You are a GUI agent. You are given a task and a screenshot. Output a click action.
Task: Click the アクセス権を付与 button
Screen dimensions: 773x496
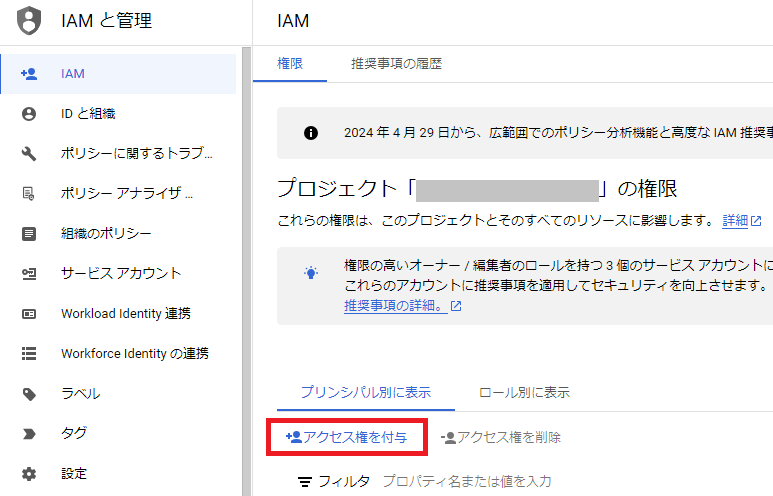tap(347, 437)
